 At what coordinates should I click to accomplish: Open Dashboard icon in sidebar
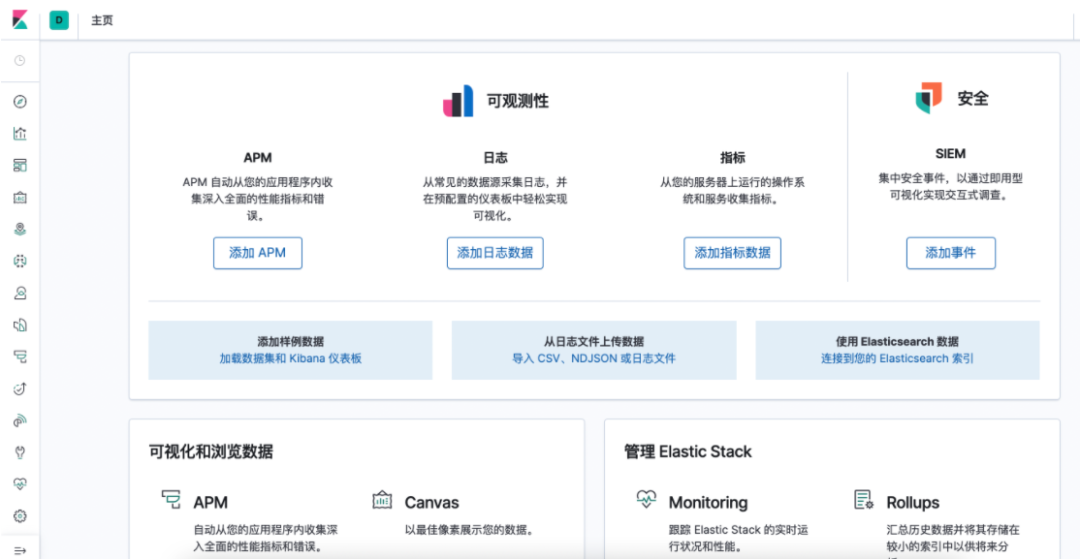(20, 165)
